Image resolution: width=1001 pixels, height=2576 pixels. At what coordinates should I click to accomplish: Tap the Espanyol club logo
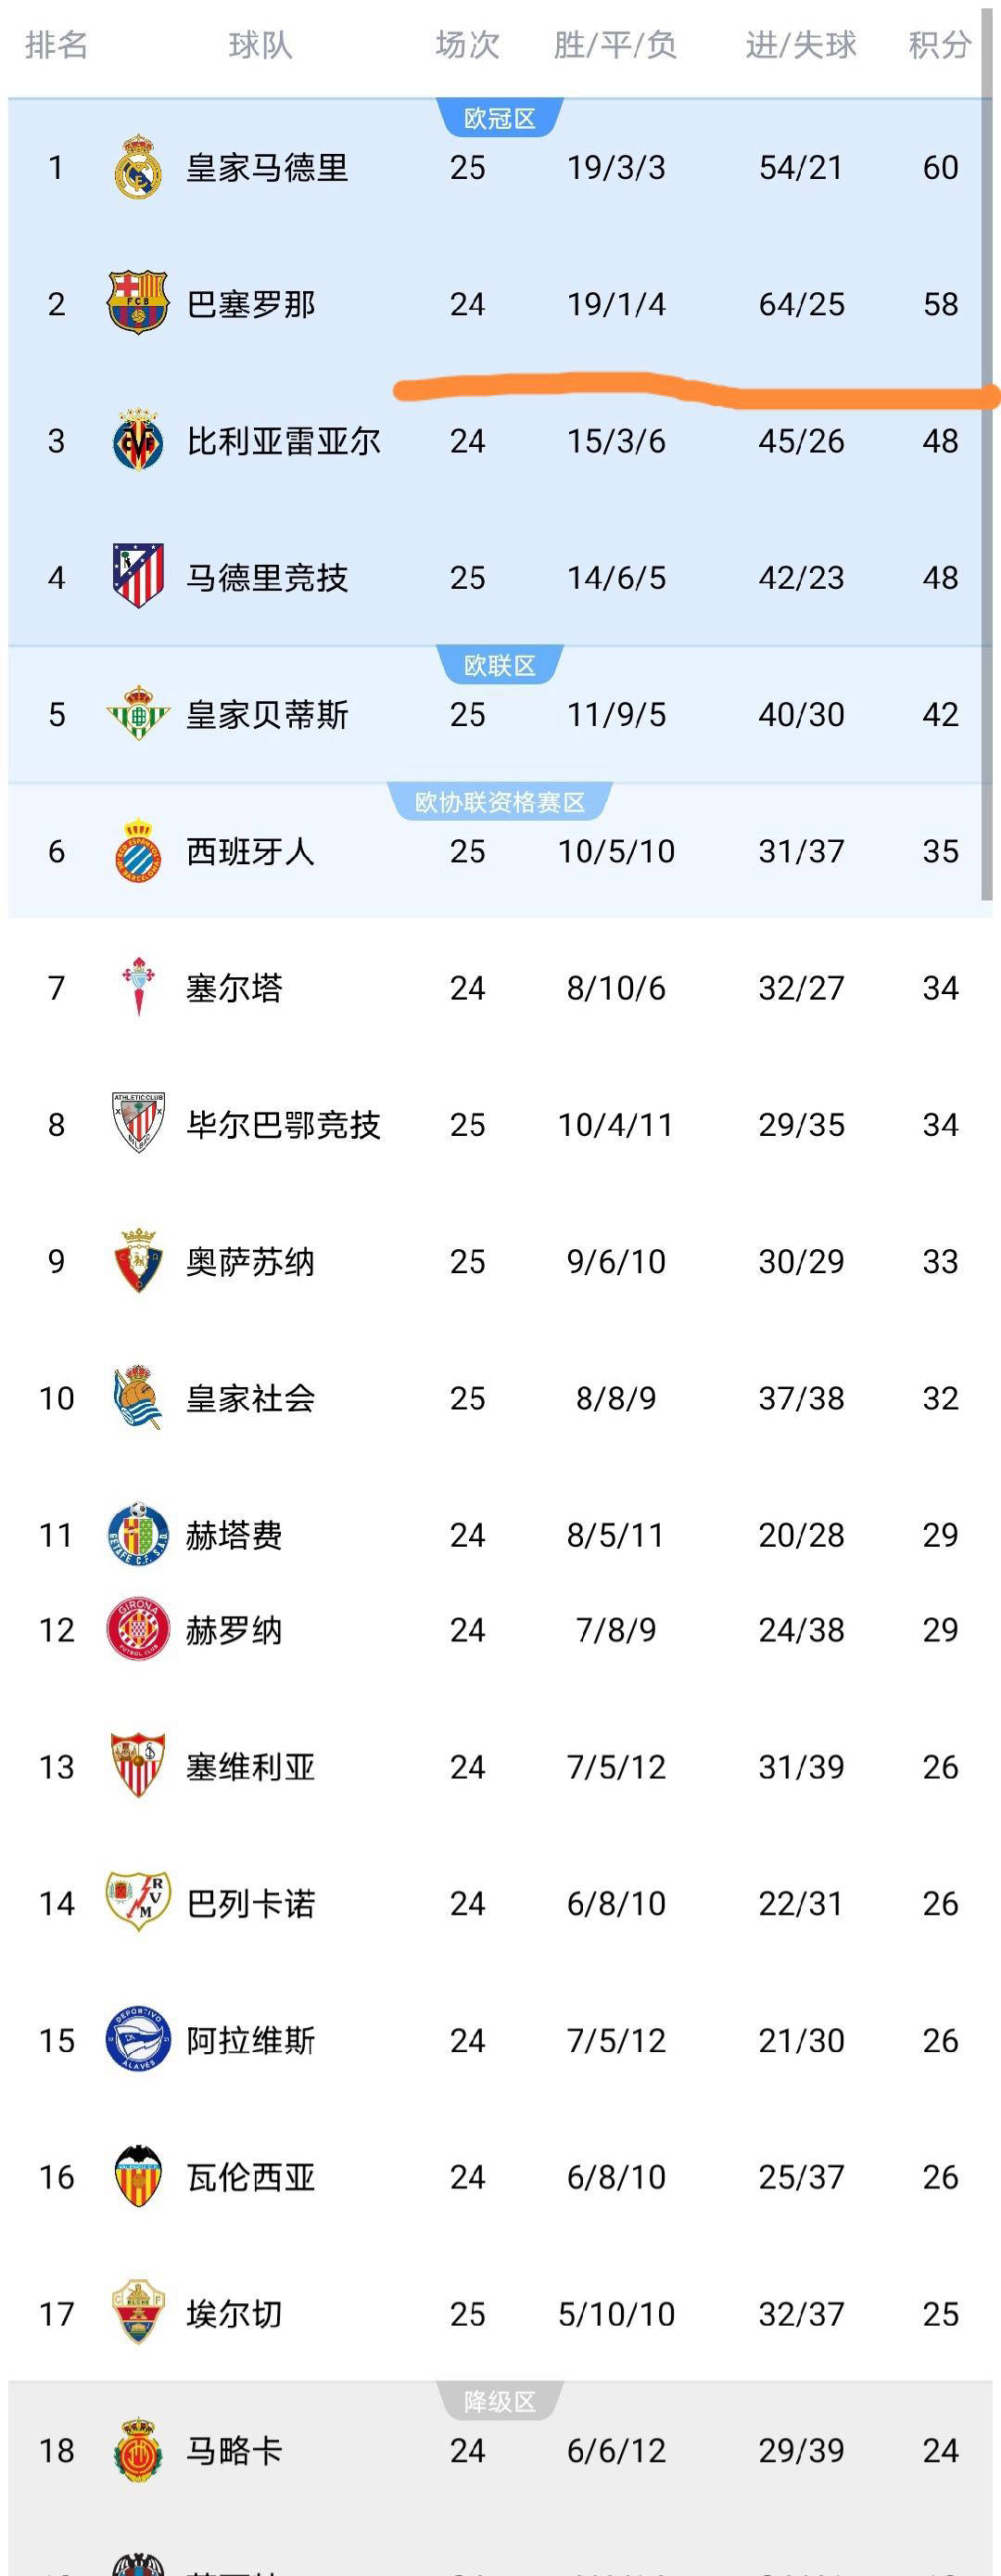137,850
